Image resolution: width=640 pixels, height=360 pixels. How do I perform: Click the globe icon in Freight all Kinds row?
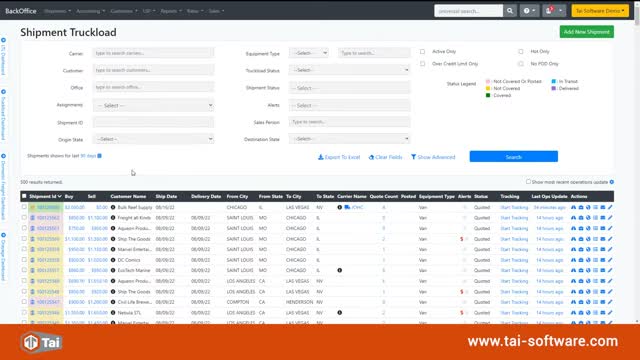pos(588,218)
